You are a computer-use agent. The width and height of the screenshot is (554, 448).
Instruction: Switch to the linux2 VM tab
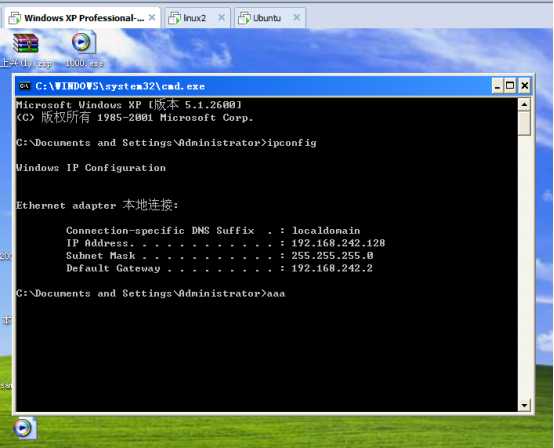[x=197, y=18]
